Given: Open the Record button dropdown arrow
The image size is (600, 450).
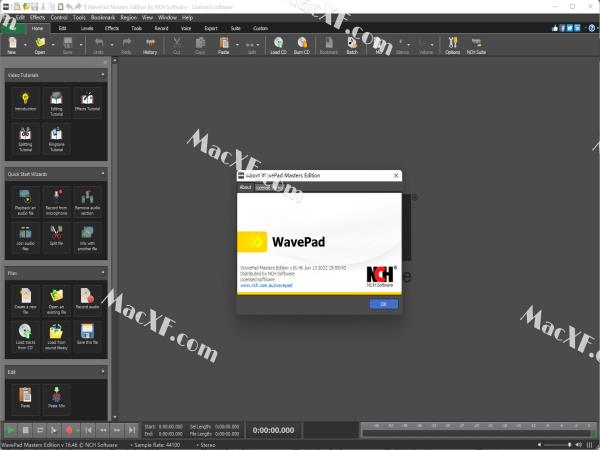Looking at the screenshot, I should pos(78,430).
